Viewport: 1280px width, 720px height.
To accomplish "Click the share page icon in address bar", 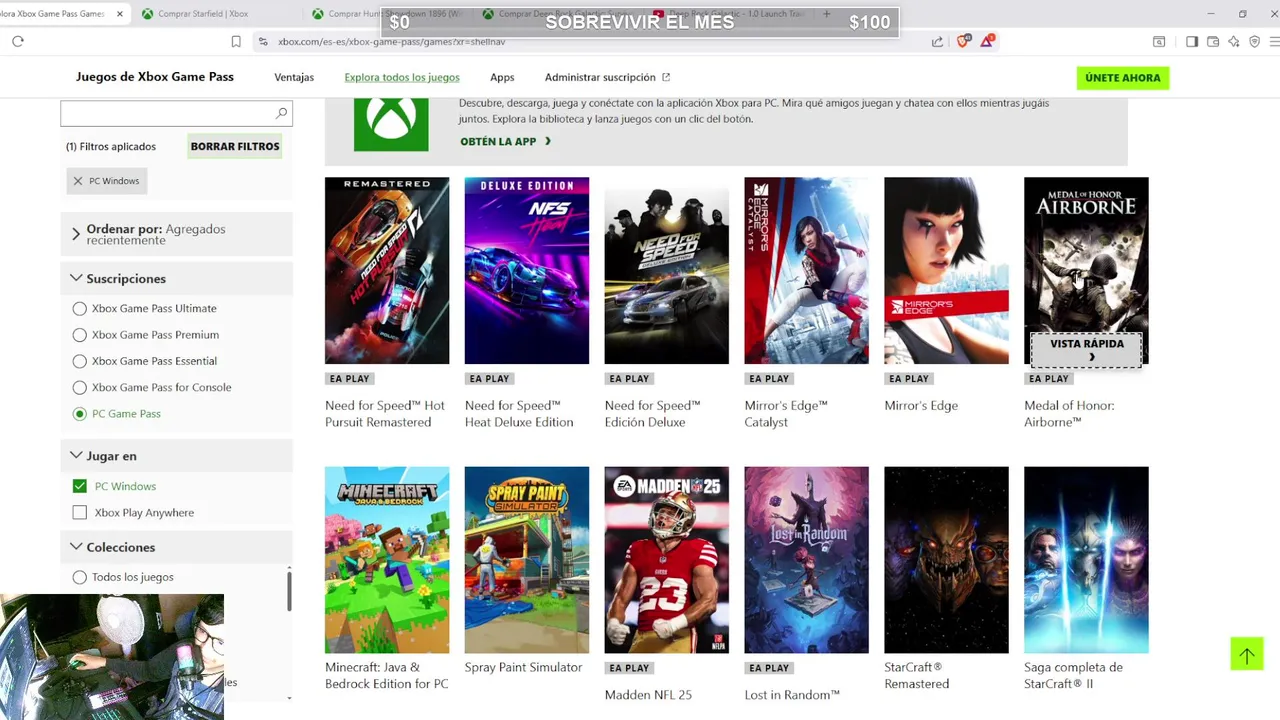I will tap(937, 41).
